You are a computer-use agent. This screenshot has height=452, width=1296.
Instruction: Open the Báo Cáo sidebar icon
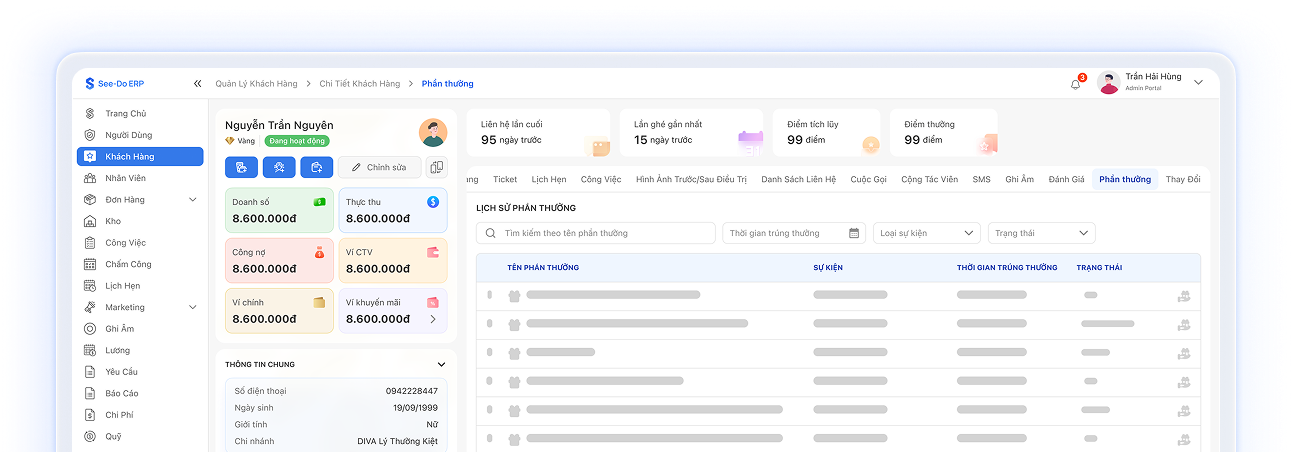tap(90, 393)
